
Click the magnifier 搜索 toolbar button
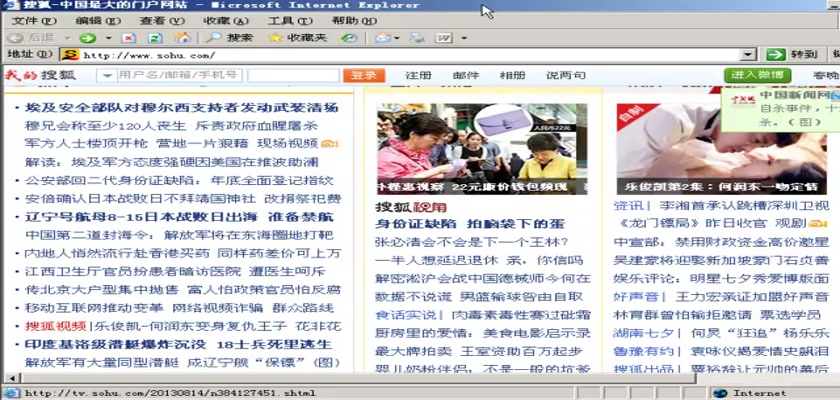(229, 38)
